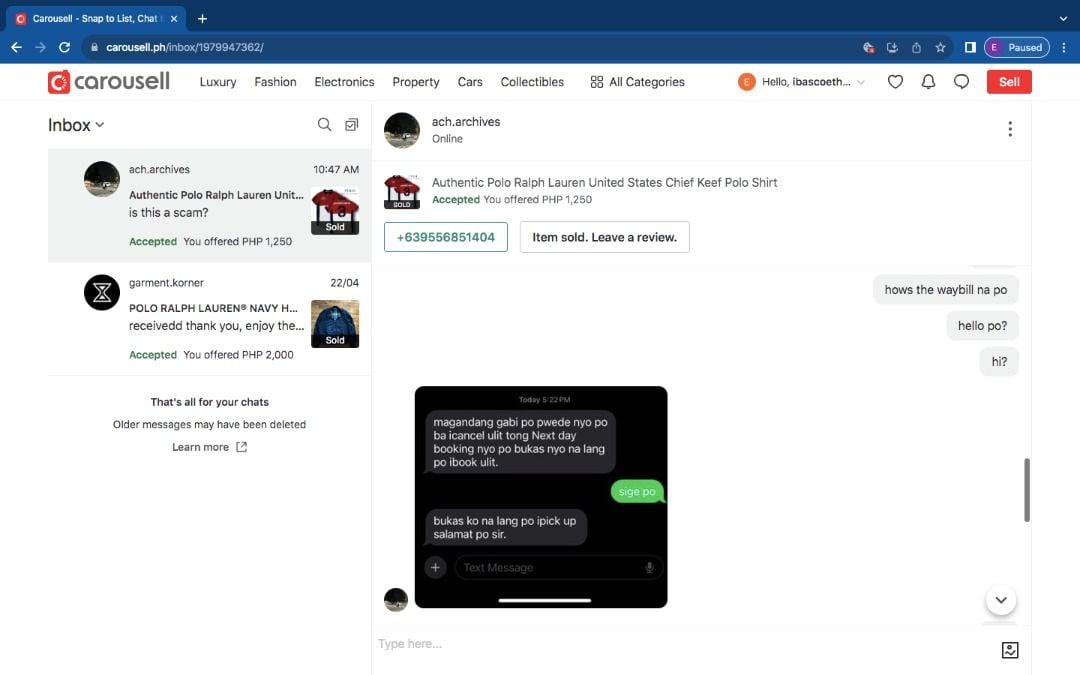The height and width of the screenshot is (675, 1080).
Task: Click the seller phone number +639556851404
Action: 446,237
